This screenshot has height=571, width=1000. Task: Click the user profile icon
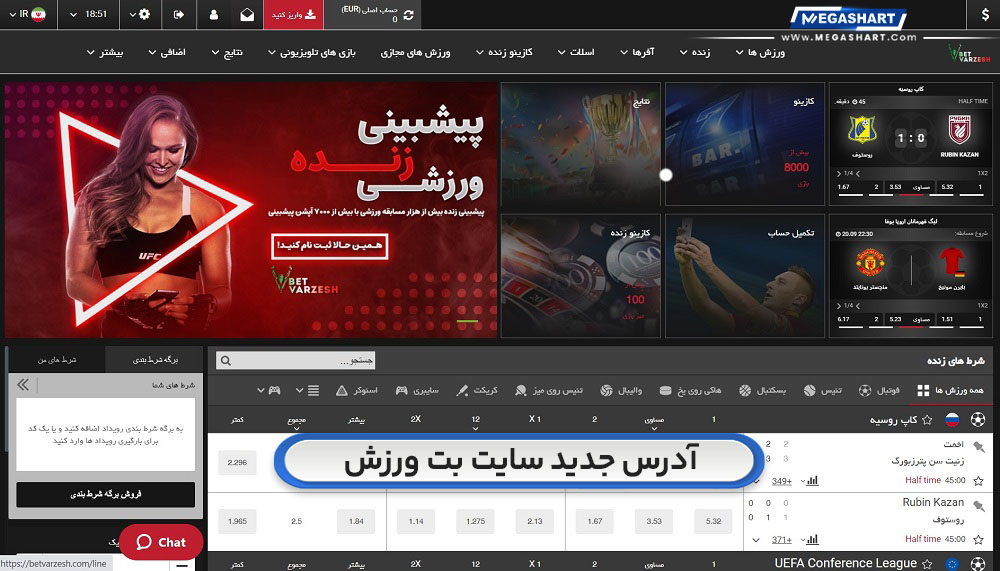[213, 15]
